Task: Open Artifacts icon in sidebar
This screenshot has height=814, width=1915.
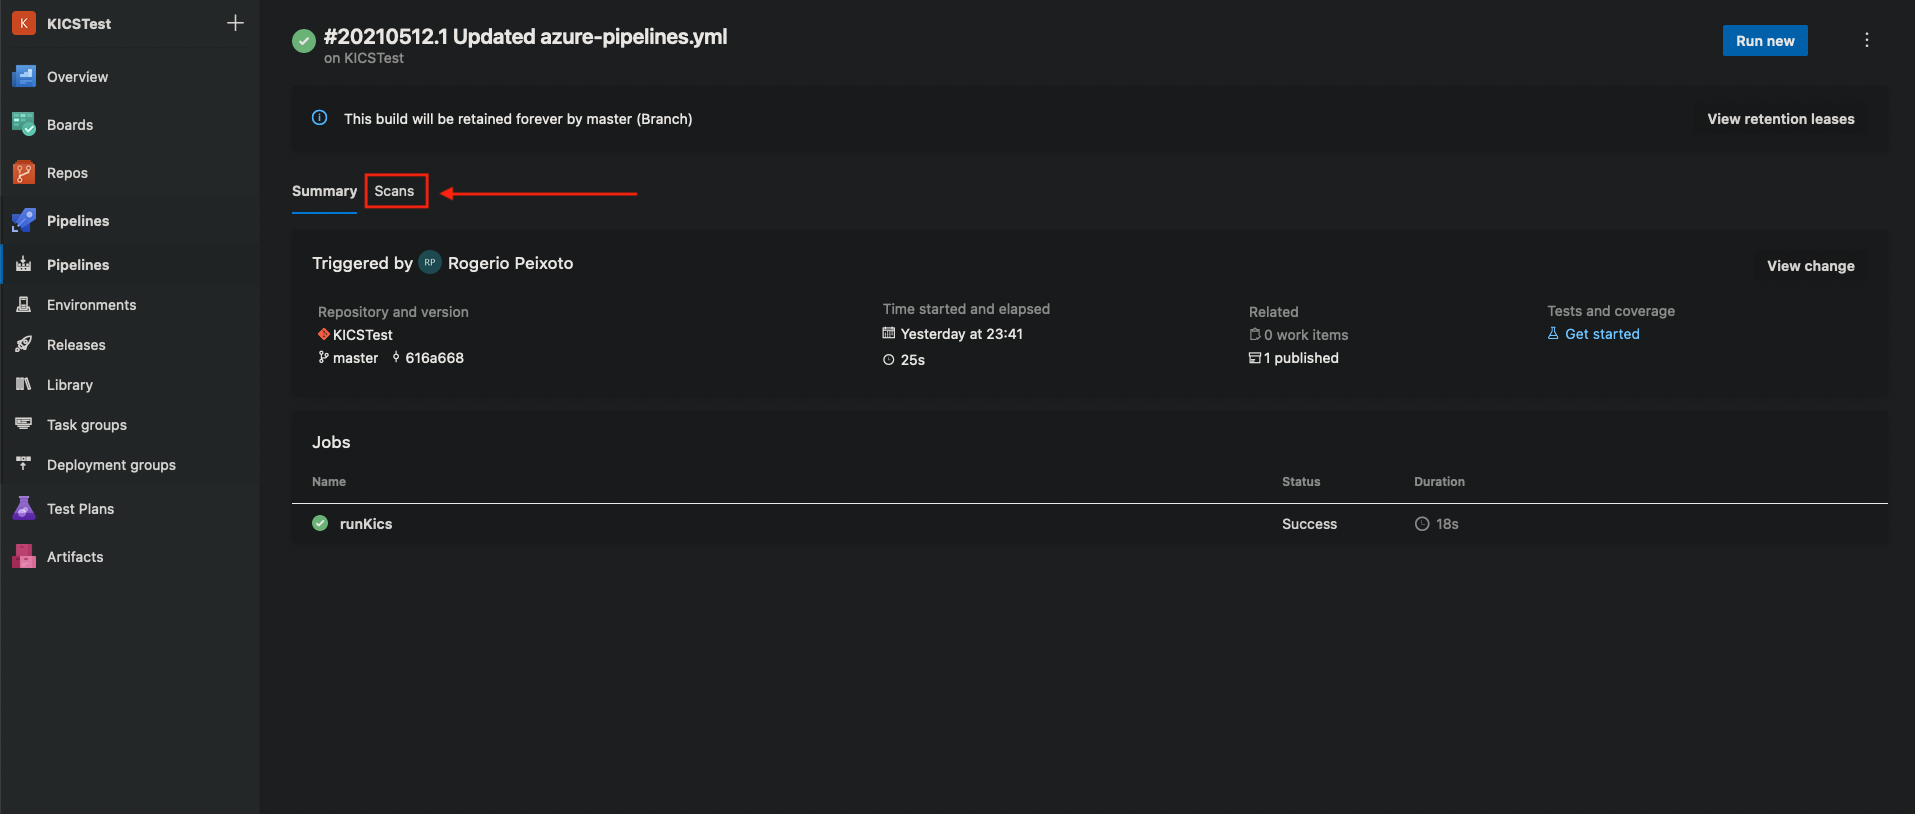Action: (24, 557)
